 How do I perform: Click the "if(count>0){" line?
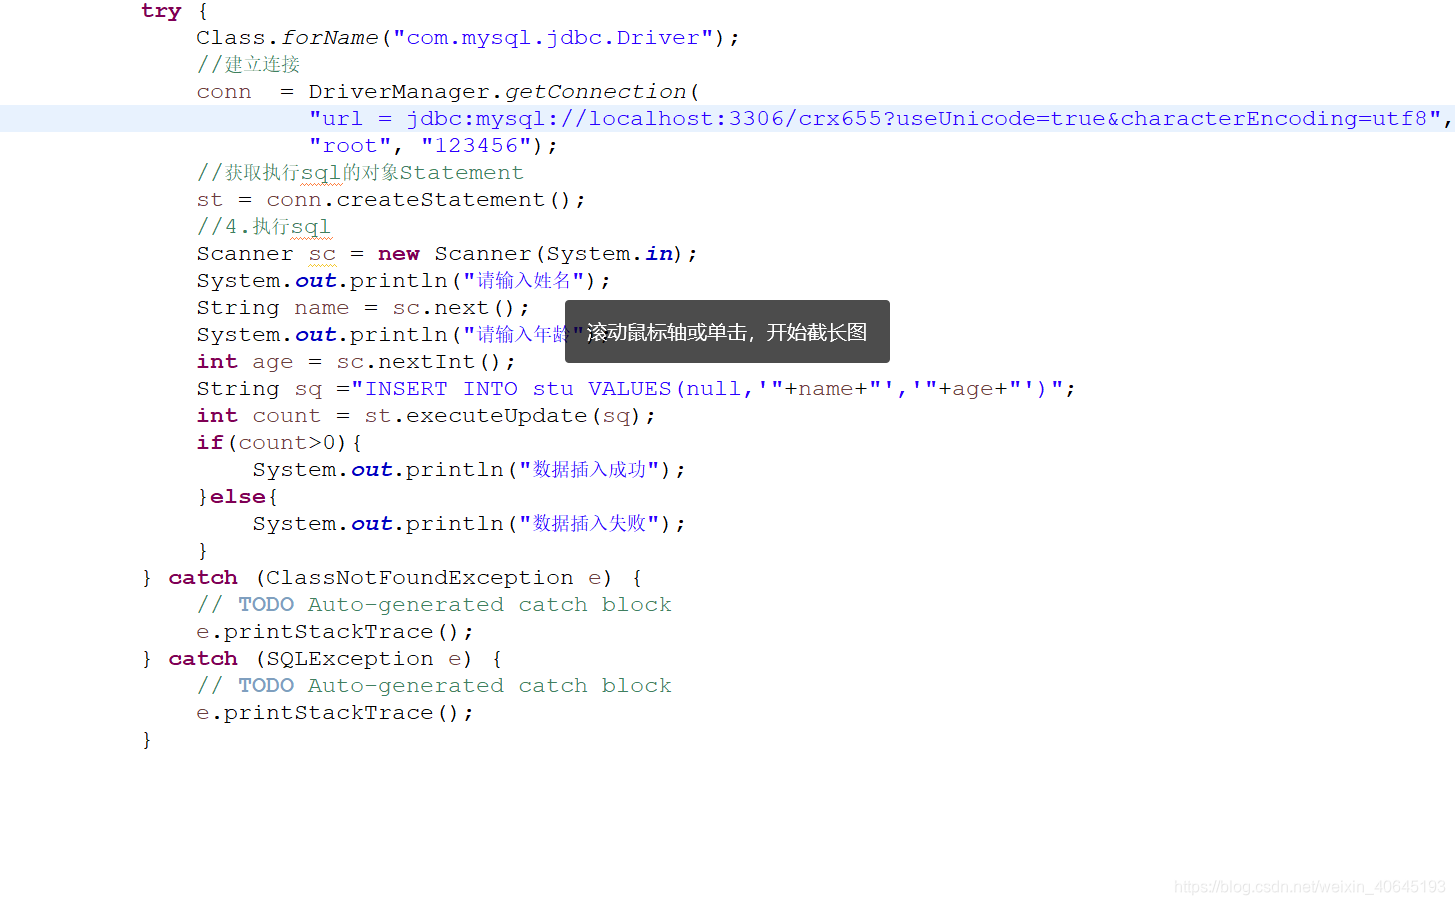pos(280,443)
